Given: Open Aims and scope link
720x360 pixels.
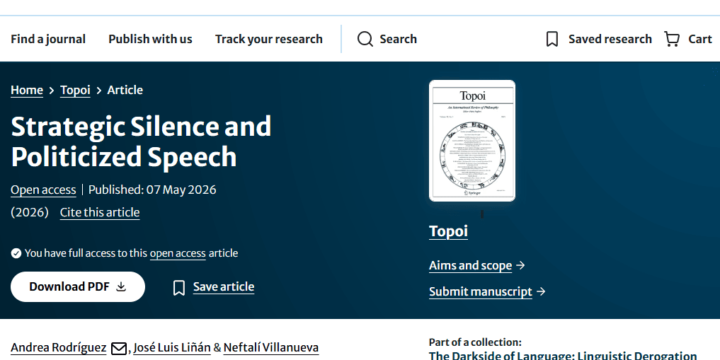Looking at the screenshot, I should [x=470, y=266].
